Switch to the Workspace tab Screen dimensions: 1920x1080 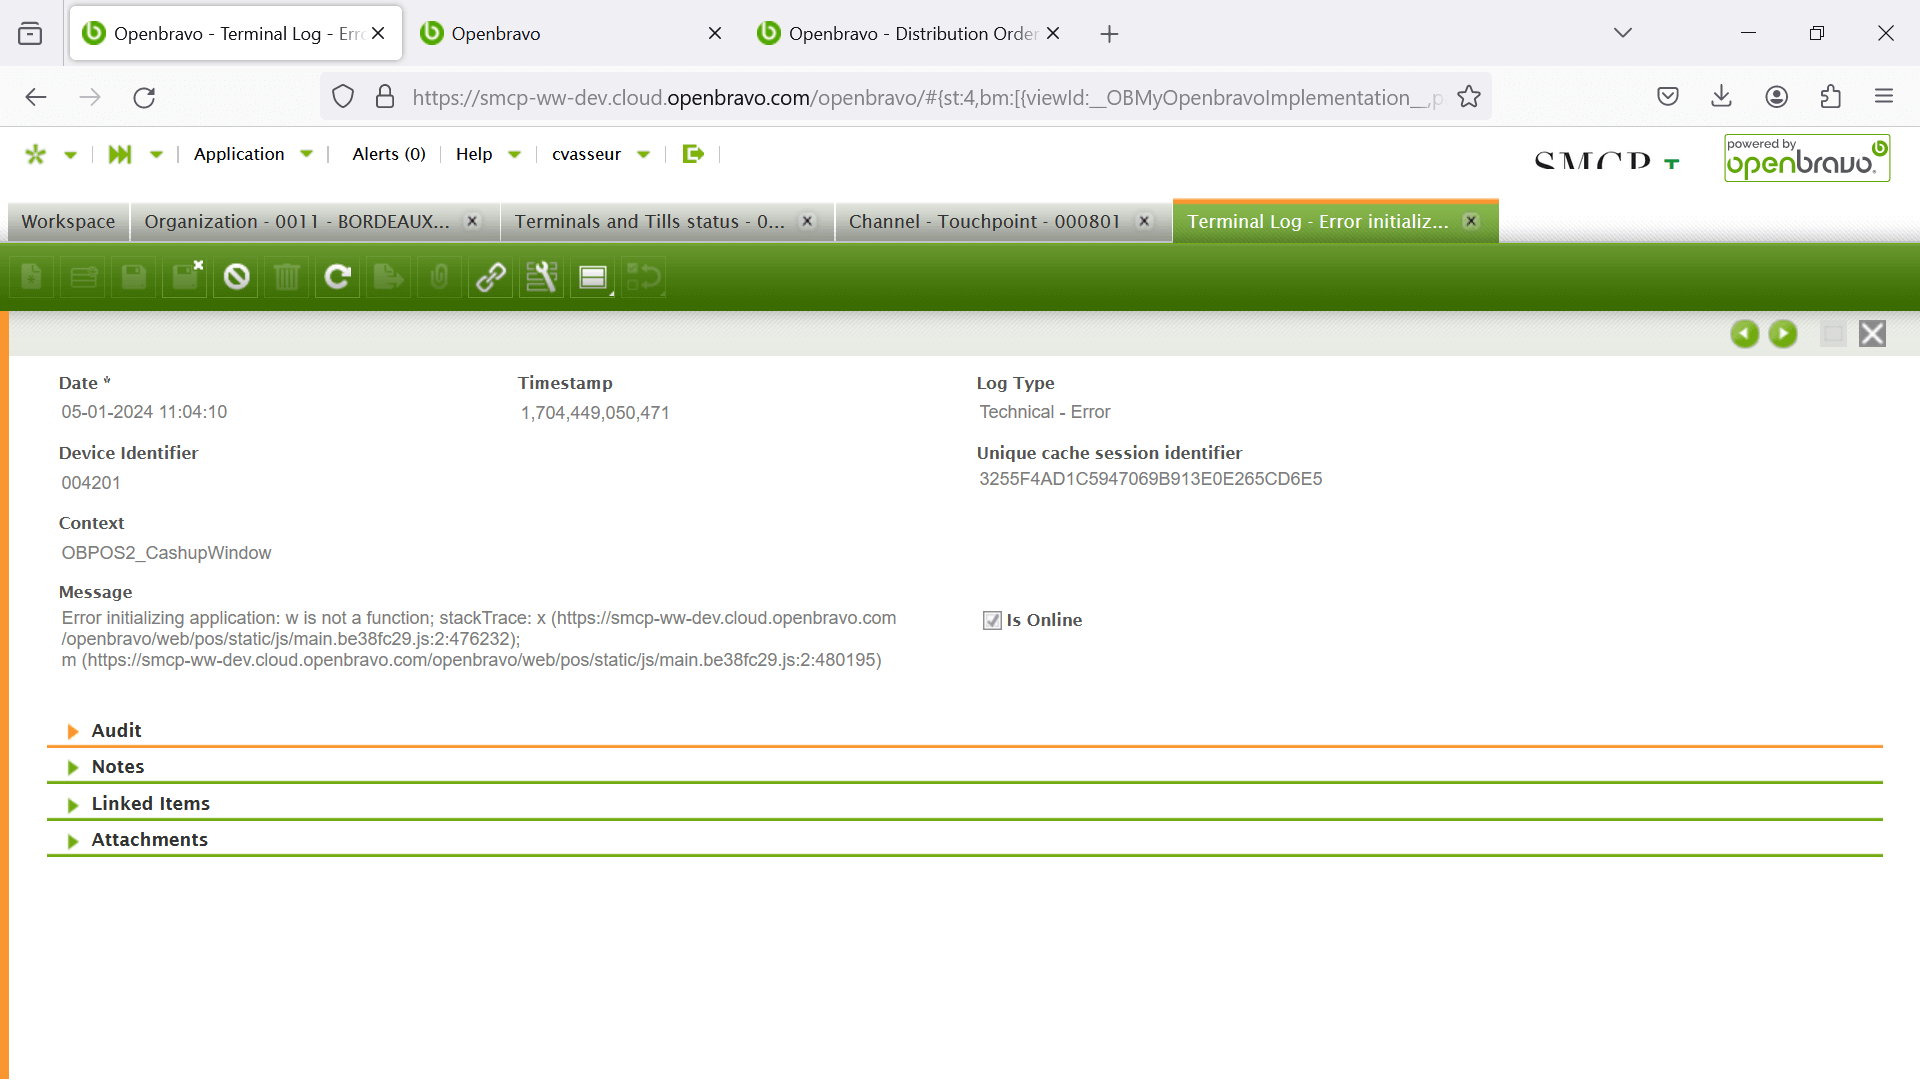[68, 222]
